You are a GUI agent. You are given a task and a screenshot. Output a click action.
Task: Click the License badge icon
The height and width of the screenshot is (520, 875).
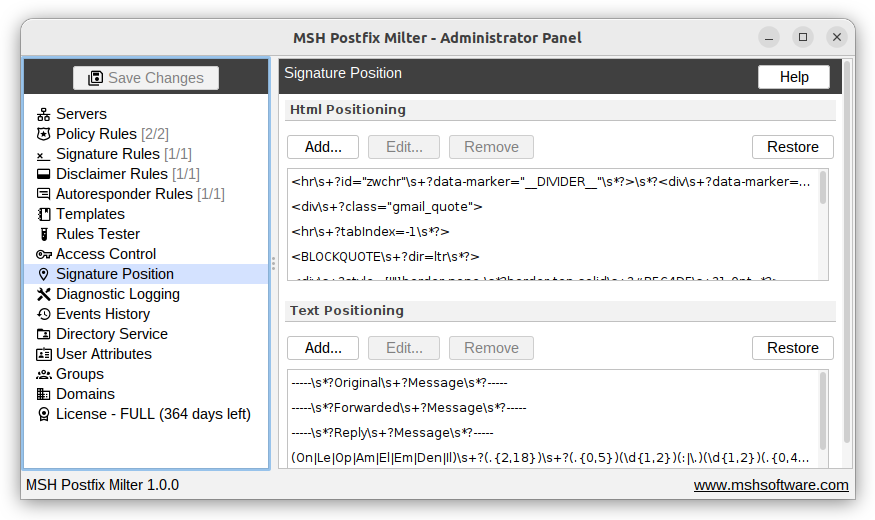pos(44,414)
